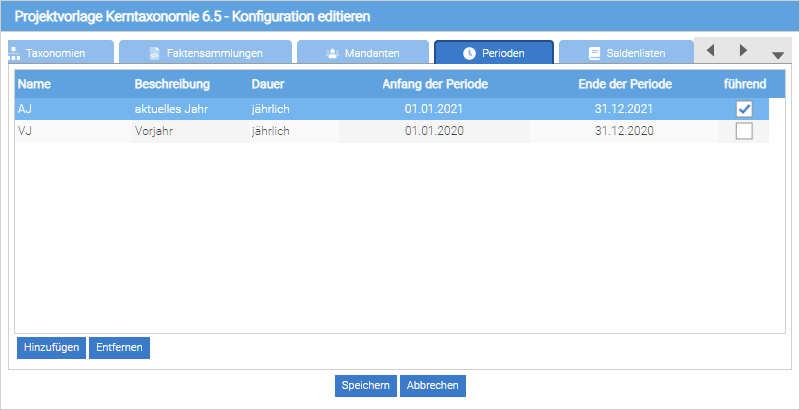Screen dimensions: 800x410
Task: Open the tab list dropdown arrow
Action: (x=778, y=55)
